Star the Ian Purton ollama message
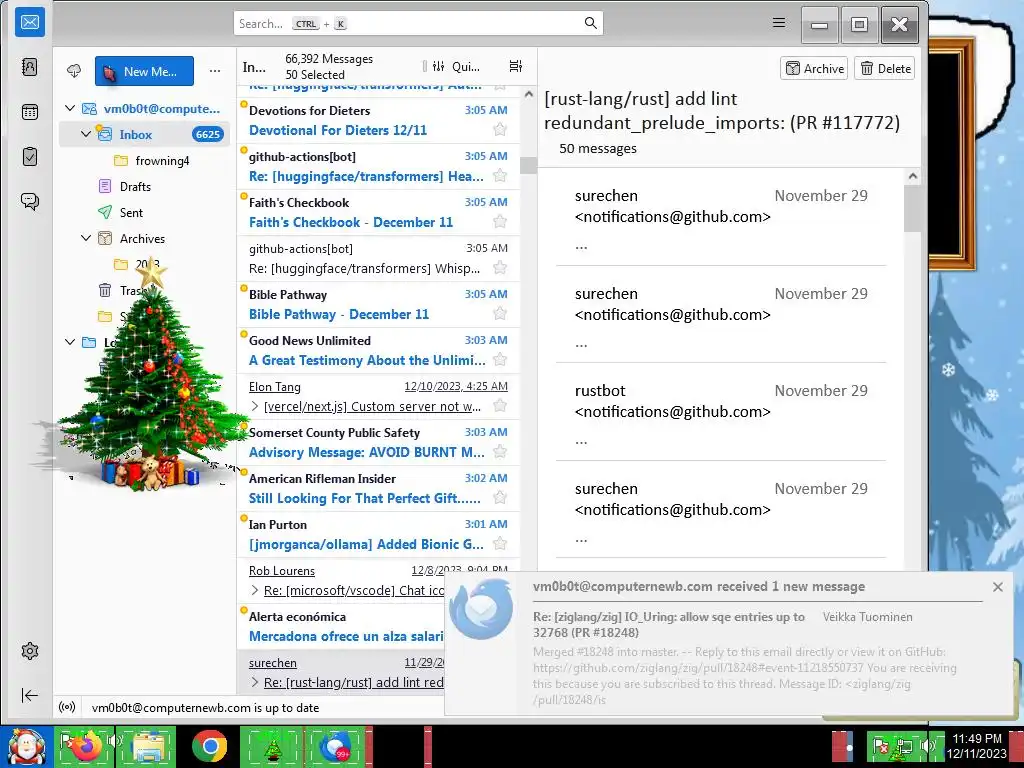The image size is (1024, 768). [x=500, y=543]
